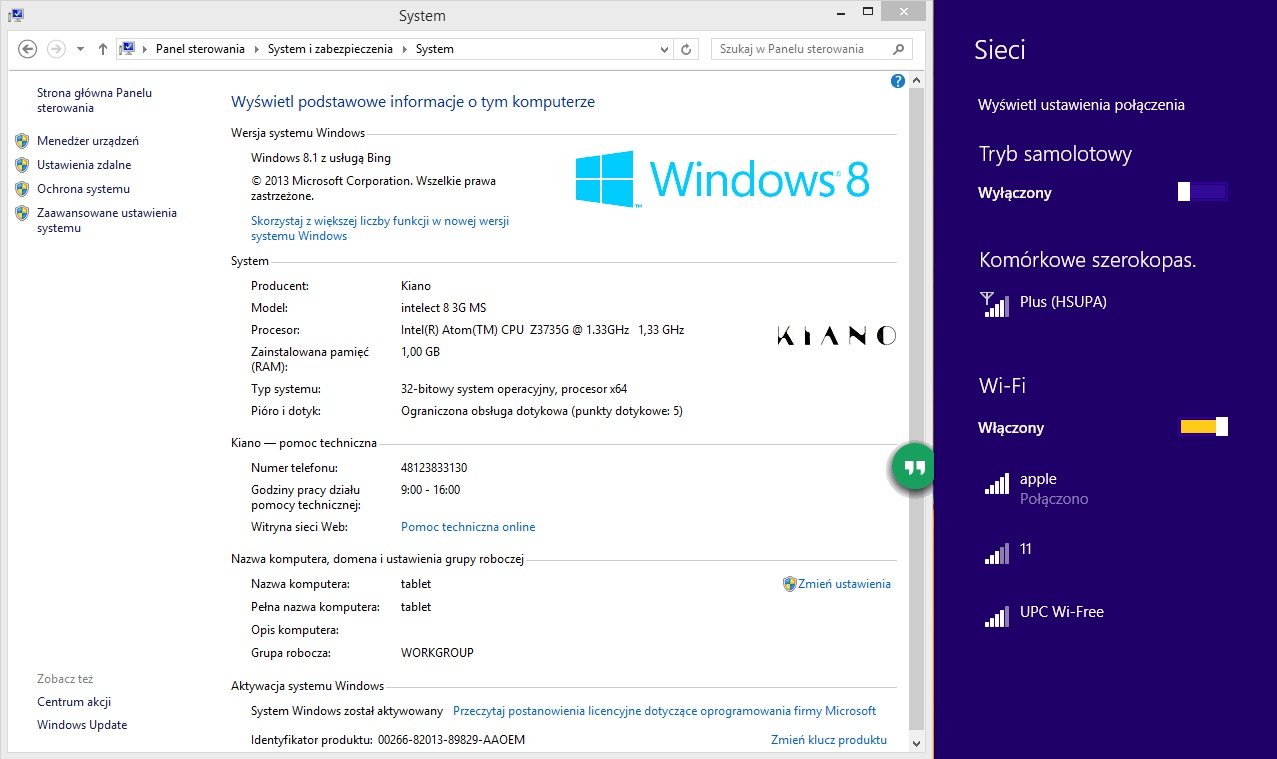Click the Kiano manufacturer logo
1277x759 pixels.
[x=837, y=336]
